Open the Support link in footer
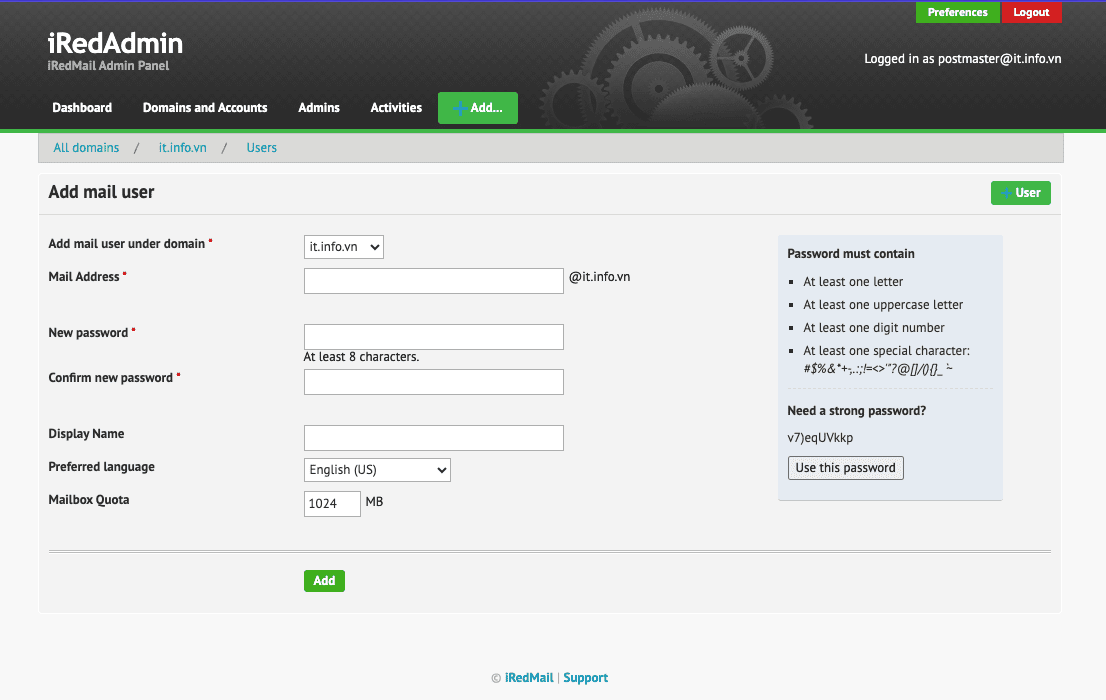The width and height of the screenshot is (1106, 700). (x=585, y=678)
